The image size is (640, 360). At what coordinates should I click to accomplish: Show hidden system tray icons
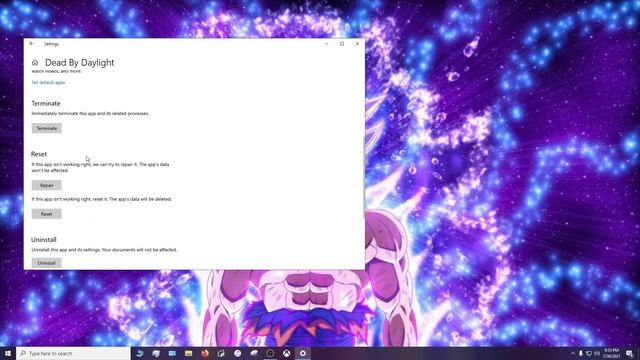point(573,353)
